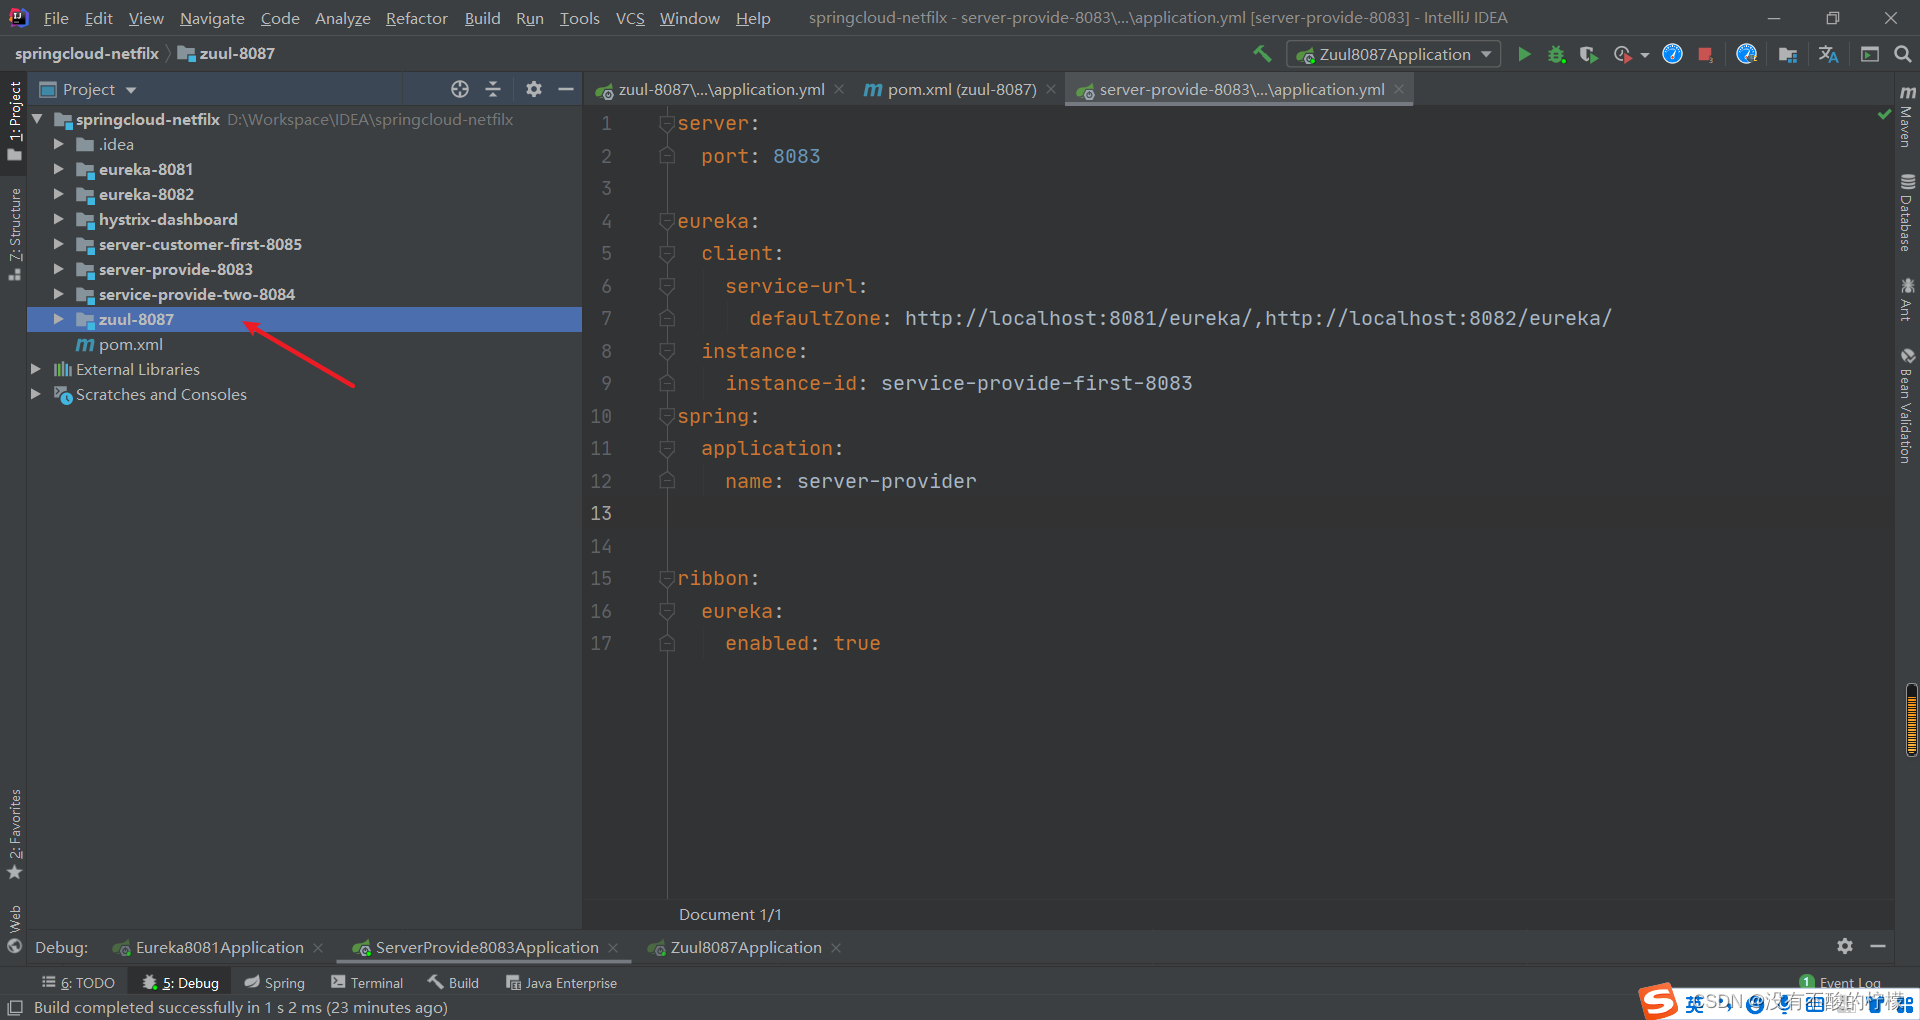Image resolution: width=1920 pixels, height=1020 pixels.
Task: Select server-provide-8083 in project tree
Action: (175, 269)
